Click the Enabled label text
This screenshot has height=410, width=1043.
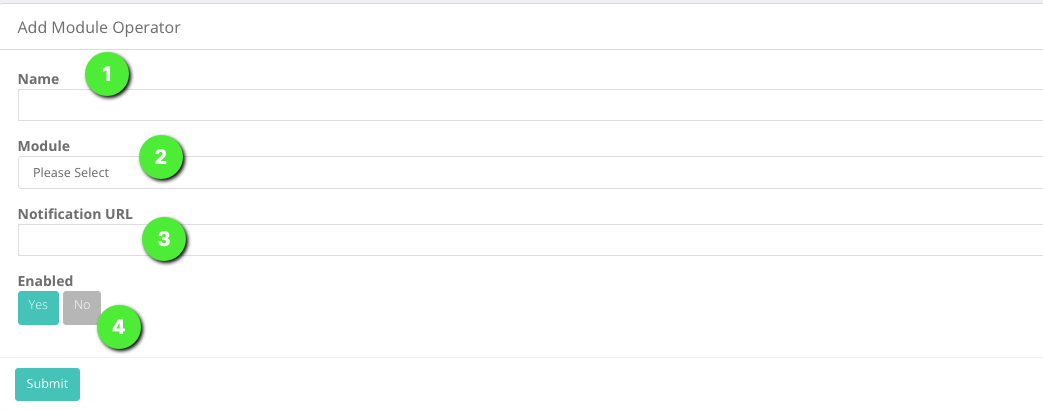tap(45, 280)
